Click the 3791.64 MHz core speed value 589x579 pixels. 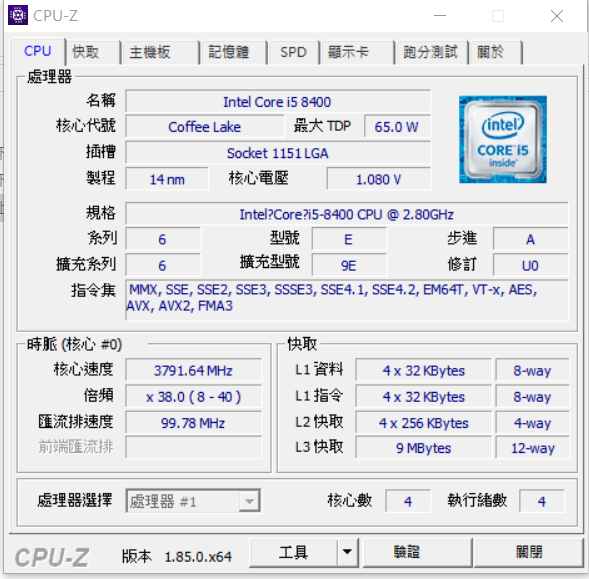pos(193,370)
